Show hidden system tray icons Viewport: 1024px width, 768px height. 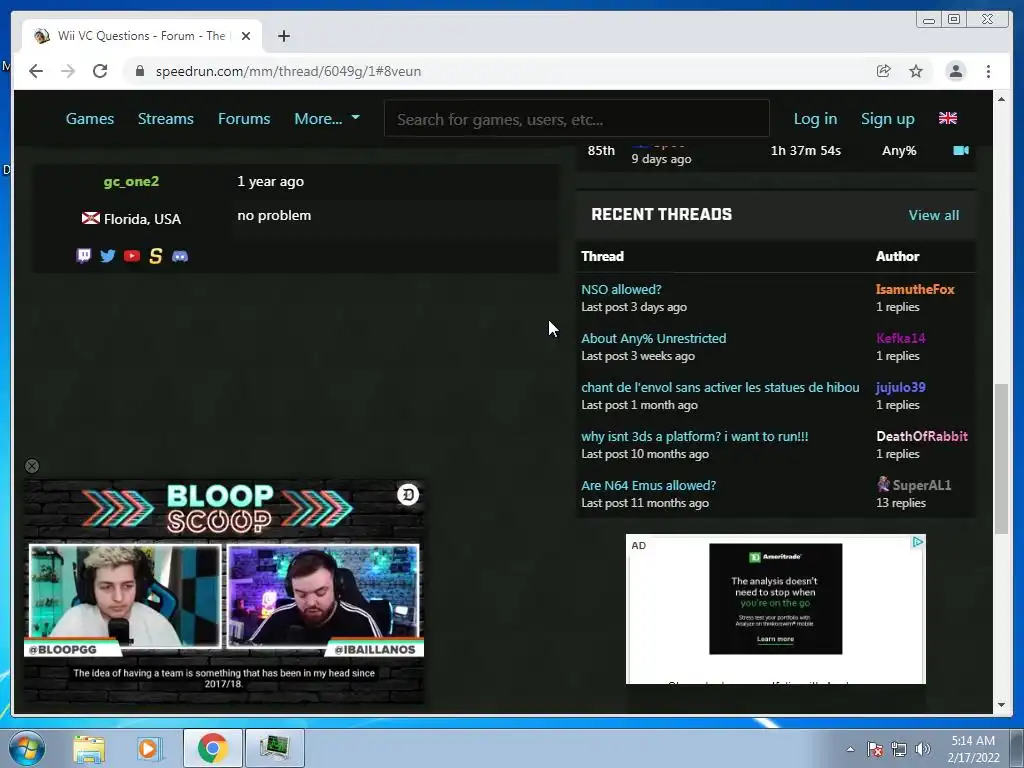click(x=850, y=749)
